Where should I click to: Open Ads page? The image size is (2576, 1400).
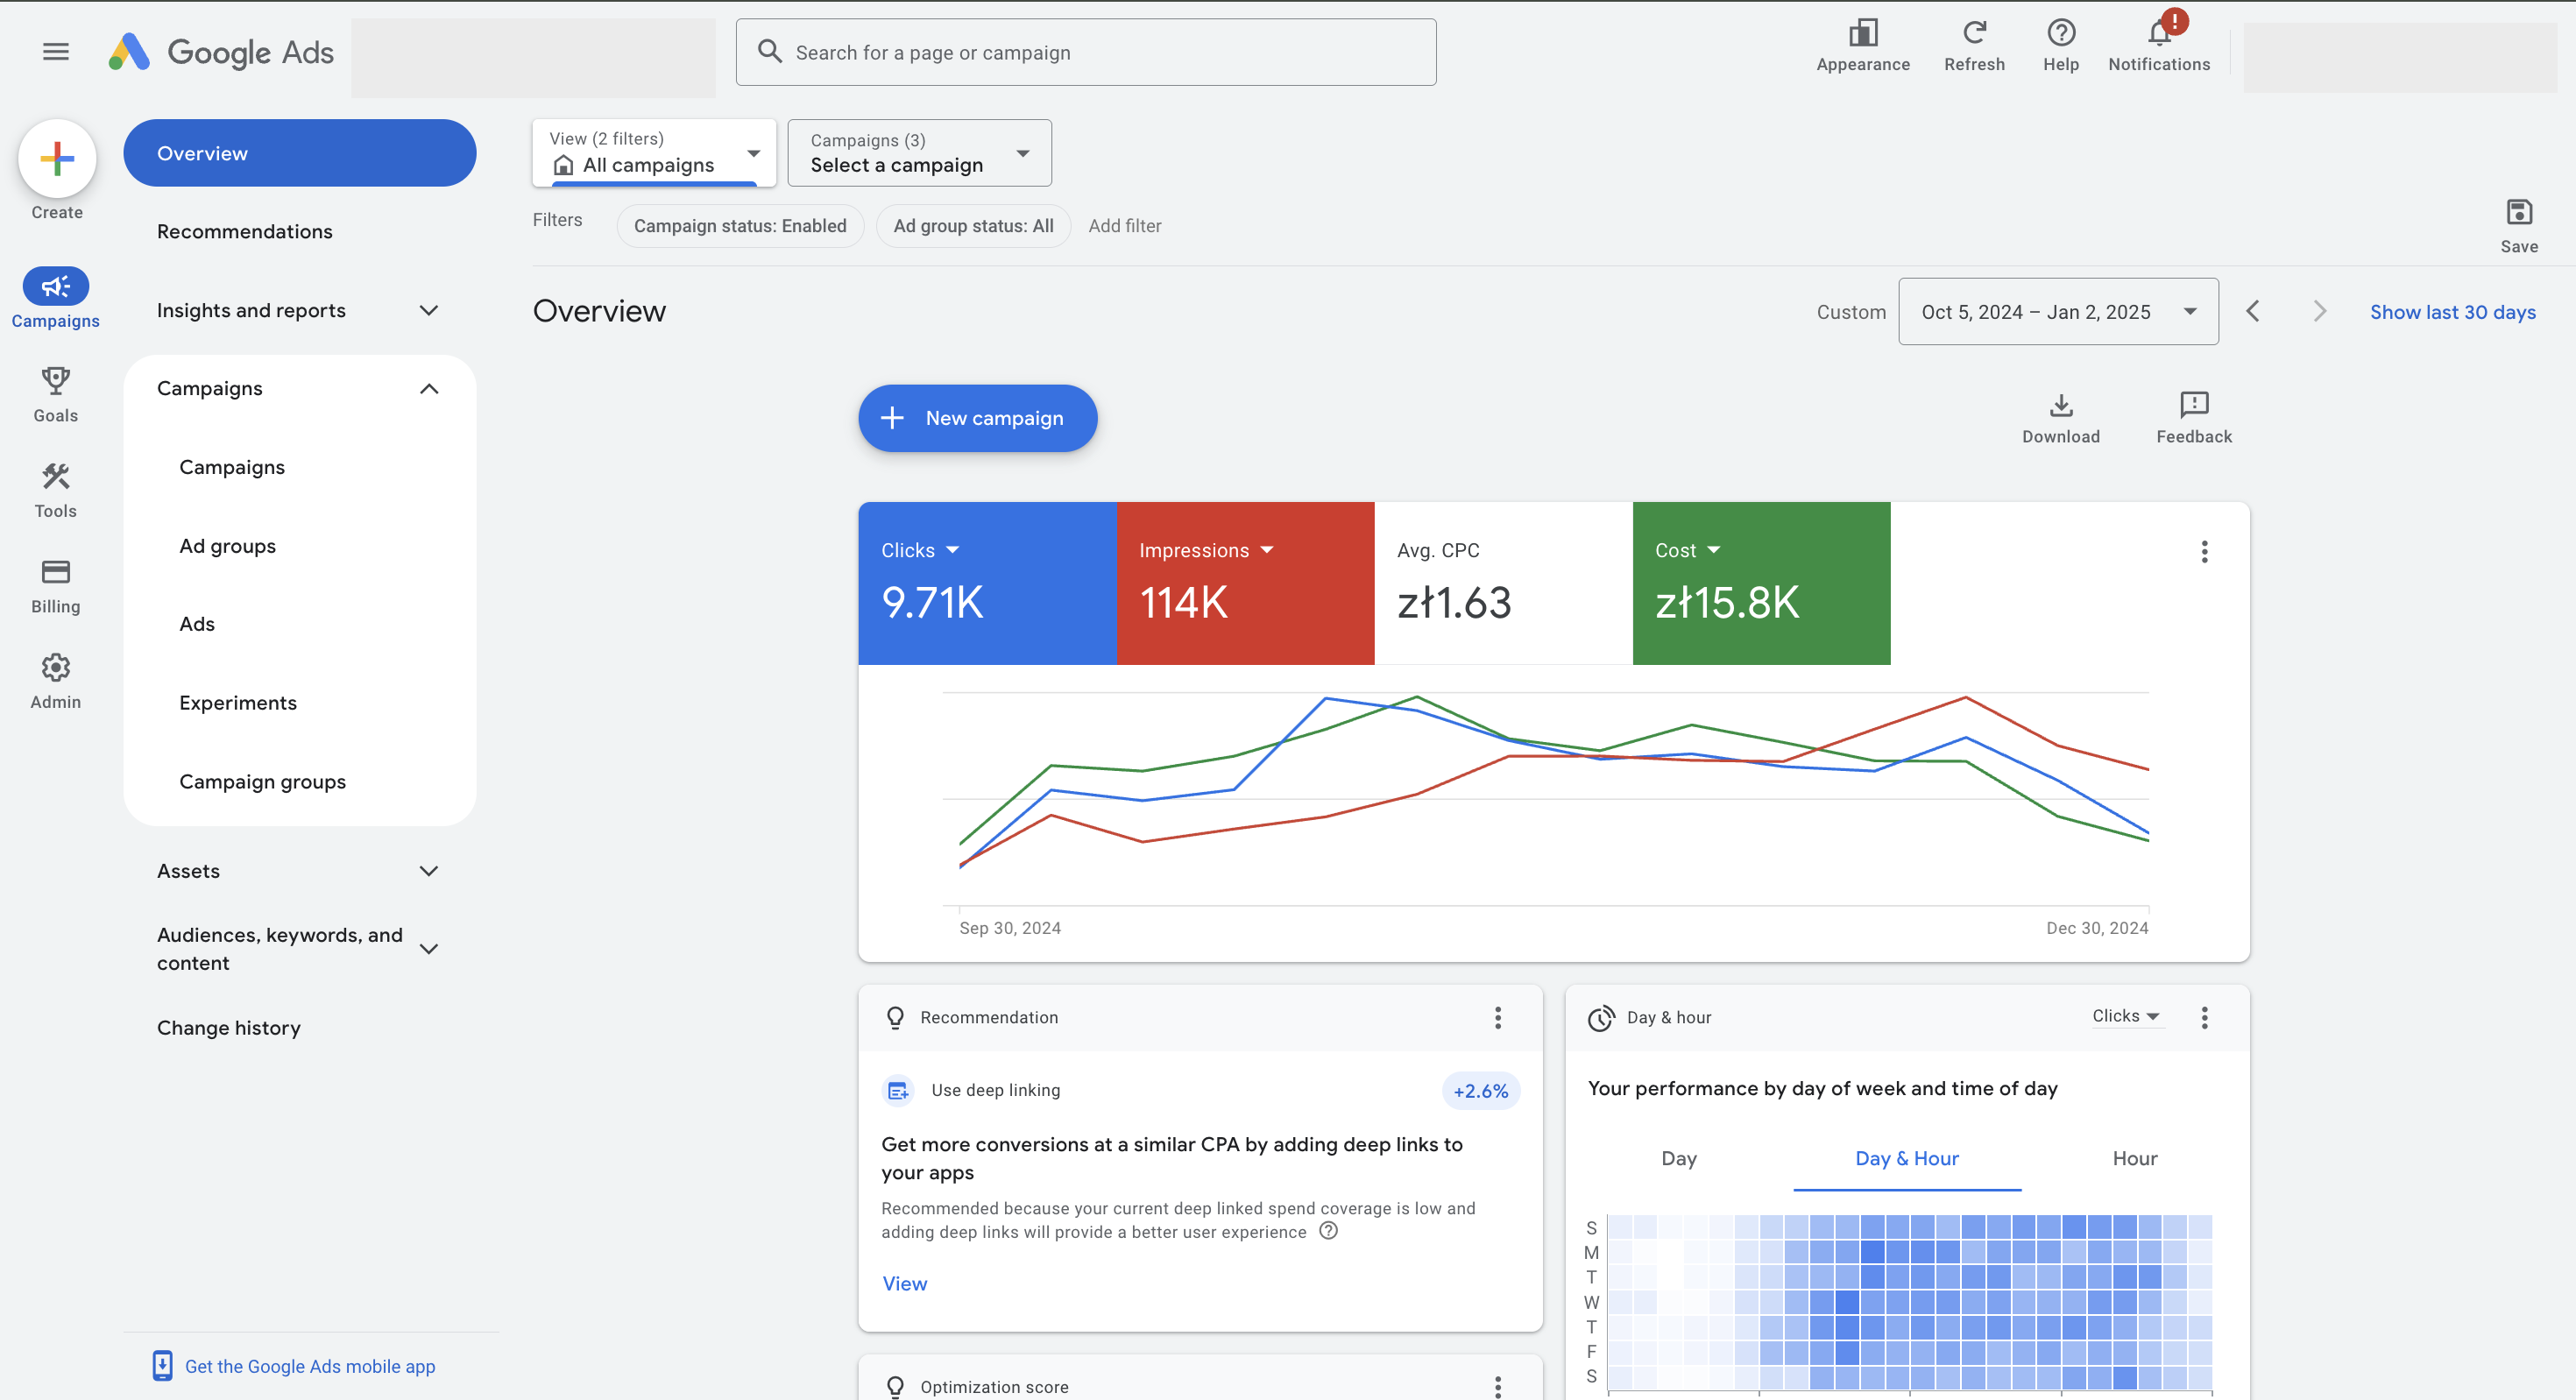pos(197,624)
